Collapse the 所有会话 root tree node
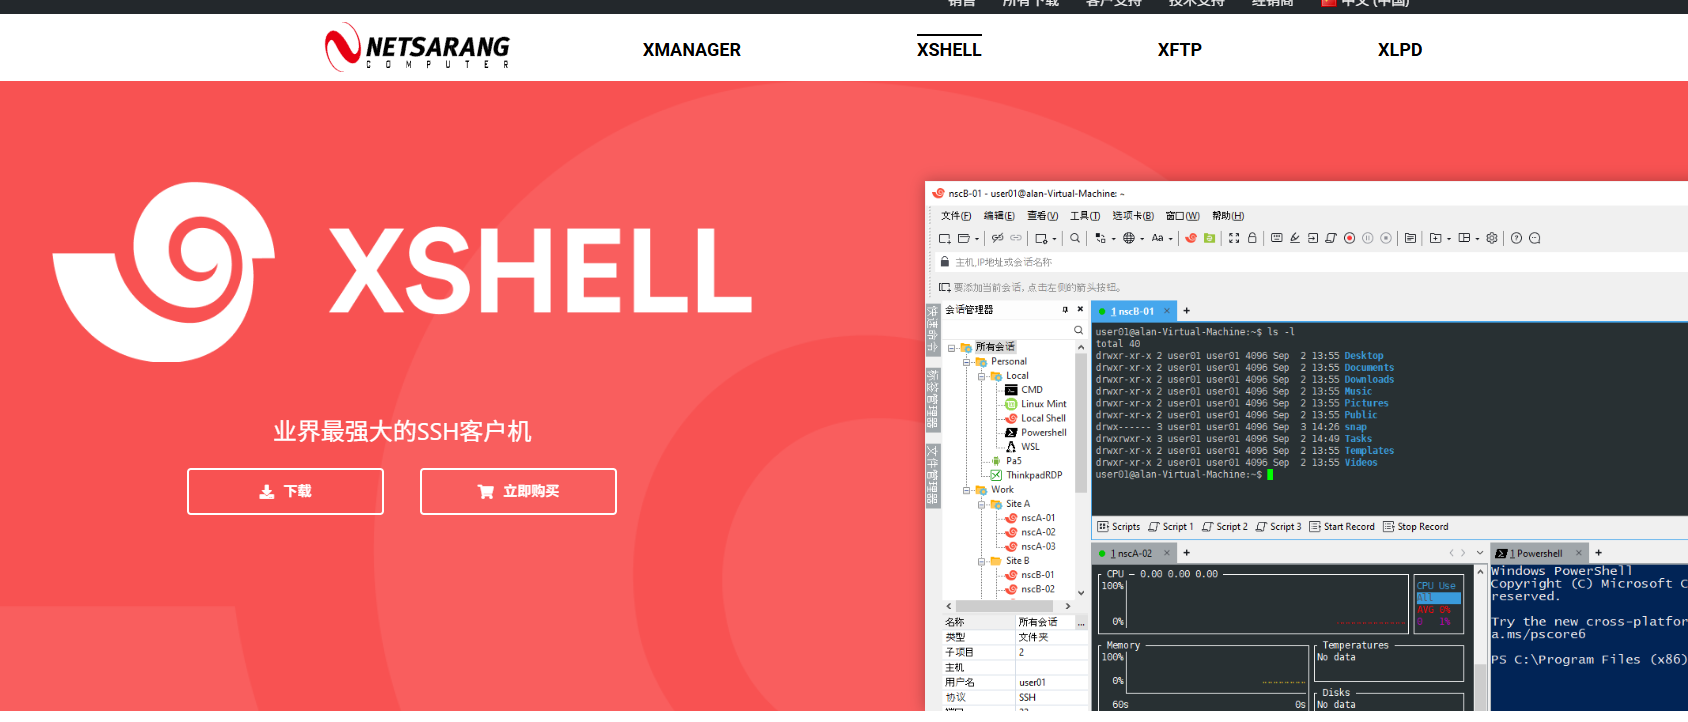The width and height of the screenshot is (1688, 722). (x=952, y=348)
